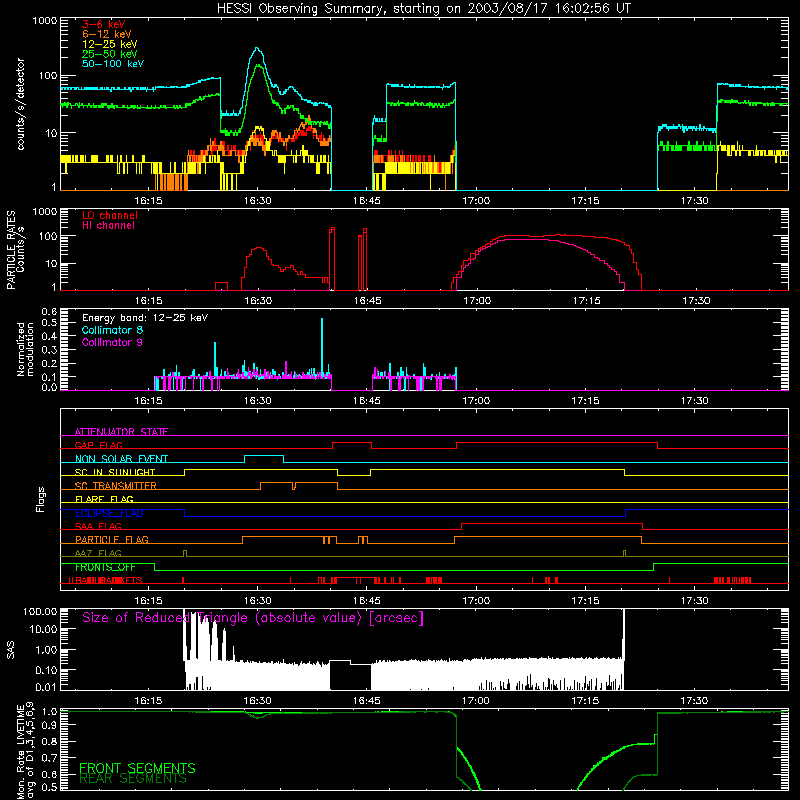Click the SAA FLAG label
Screen dimensions: 800x800
(98, 526)
